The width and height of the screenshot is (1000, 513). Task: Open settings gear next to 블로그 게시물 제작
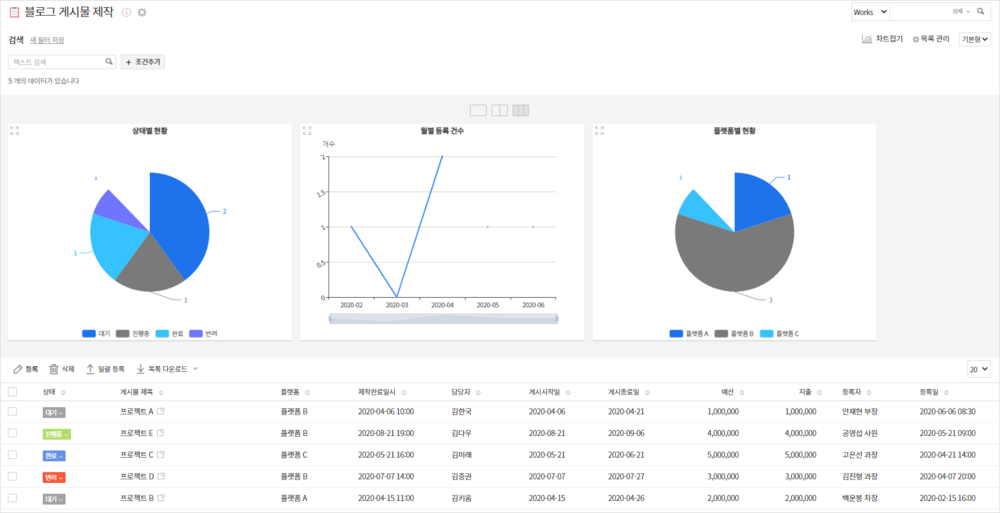[142, 12]
